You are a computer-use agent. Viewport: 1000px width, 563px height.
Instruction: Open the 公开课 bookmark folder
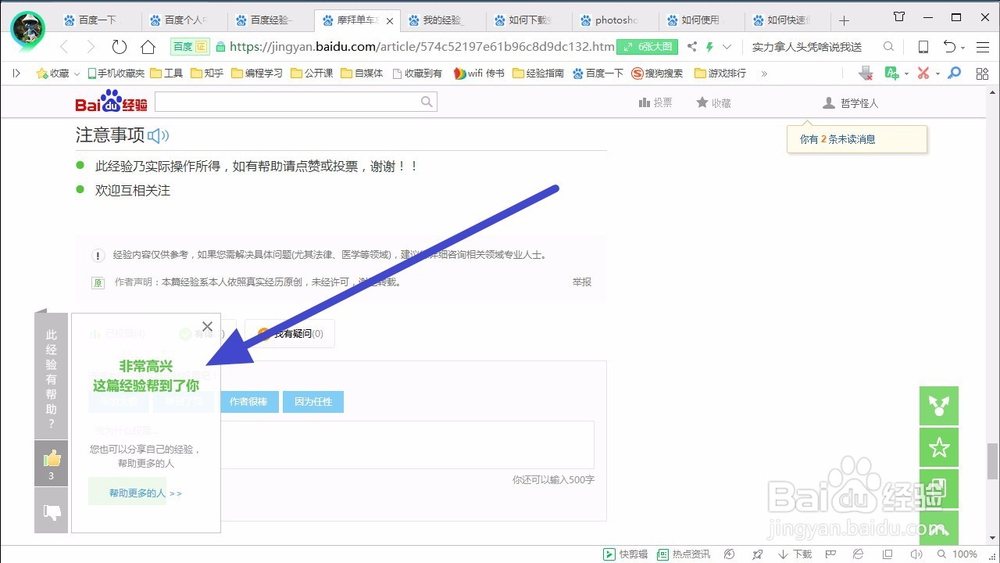312,73
